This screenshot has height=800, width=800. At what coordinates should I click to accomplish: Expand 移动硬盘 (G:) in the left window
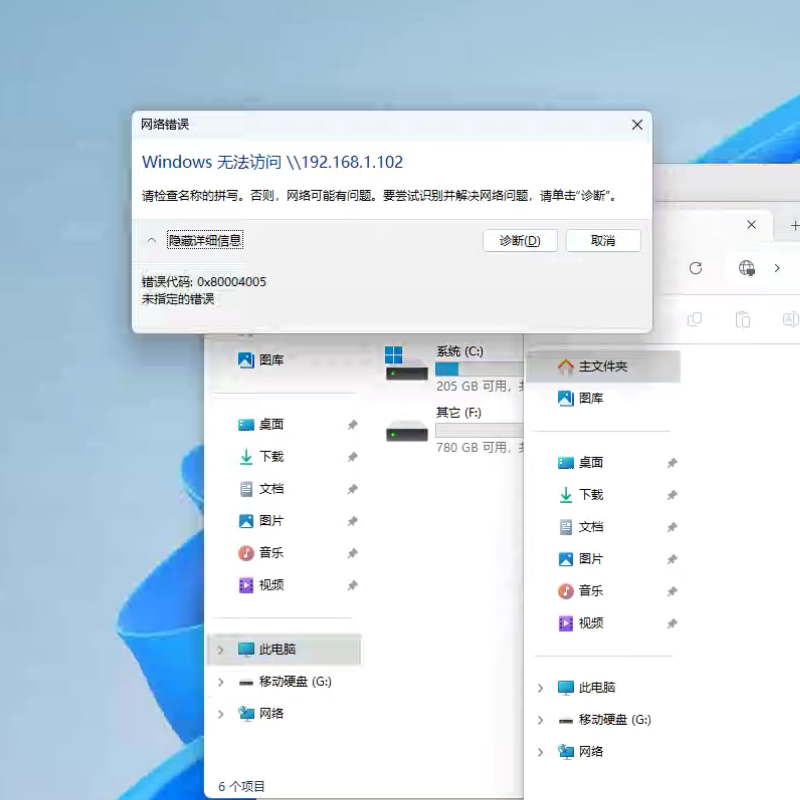(x=221, y=682)
